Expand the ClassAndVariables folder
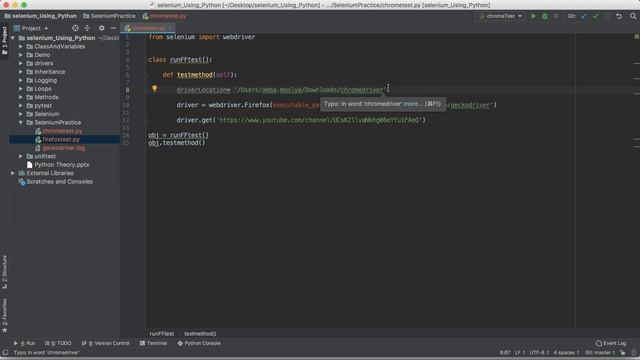The height and width of the screenshot is (360, 640). pyautogui.click(x=21, y=47)
